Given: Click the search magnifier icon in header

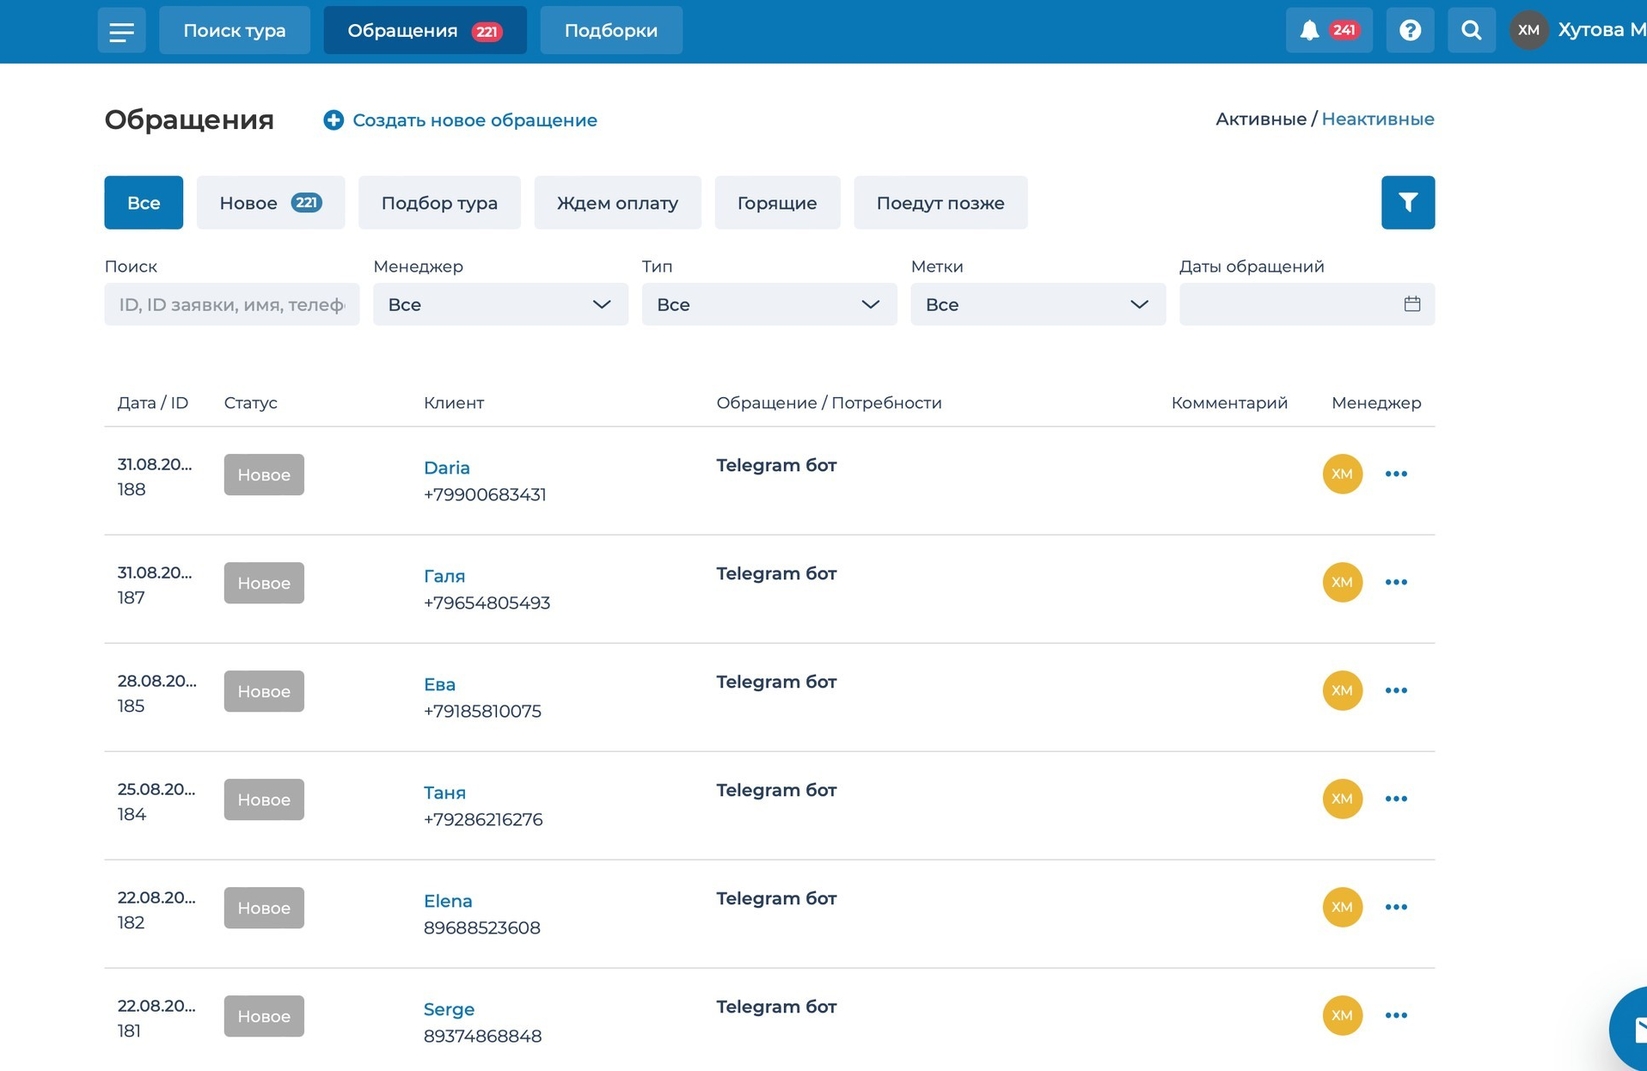Looking at the screenshot, I should tap(1470, 30).
